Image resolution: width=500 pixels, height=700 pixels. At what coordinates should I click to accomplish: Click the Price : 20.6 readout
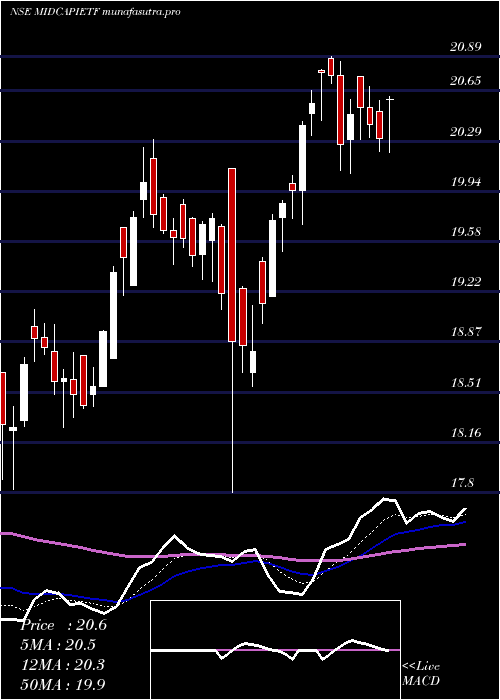pyautogui.click(x=63, y=625)
